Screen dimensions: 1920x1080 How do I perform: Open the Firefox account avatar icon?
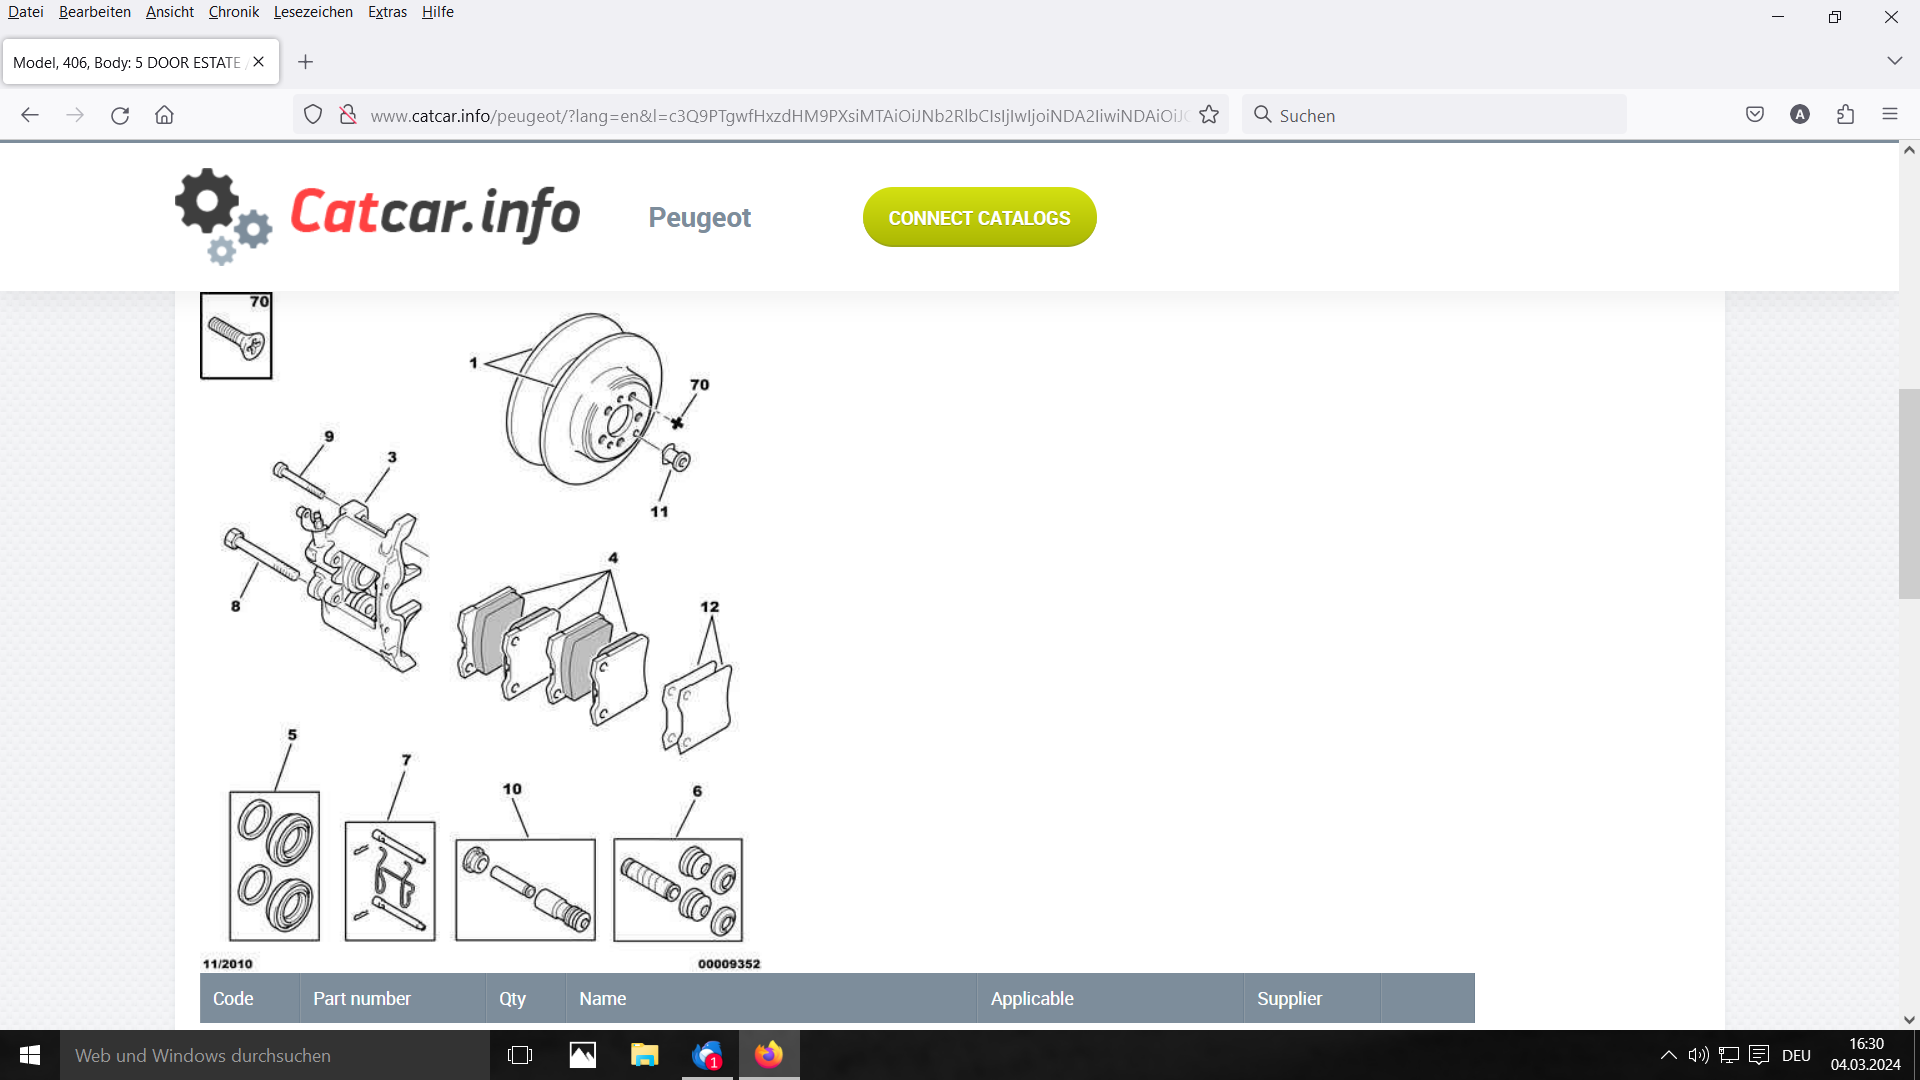(1800, 115)
